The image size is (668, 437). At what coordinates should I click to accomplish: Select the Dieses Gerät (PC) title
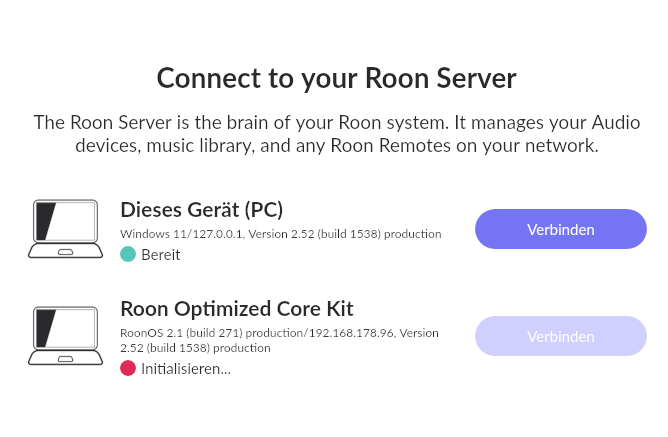tap(202, 210)
